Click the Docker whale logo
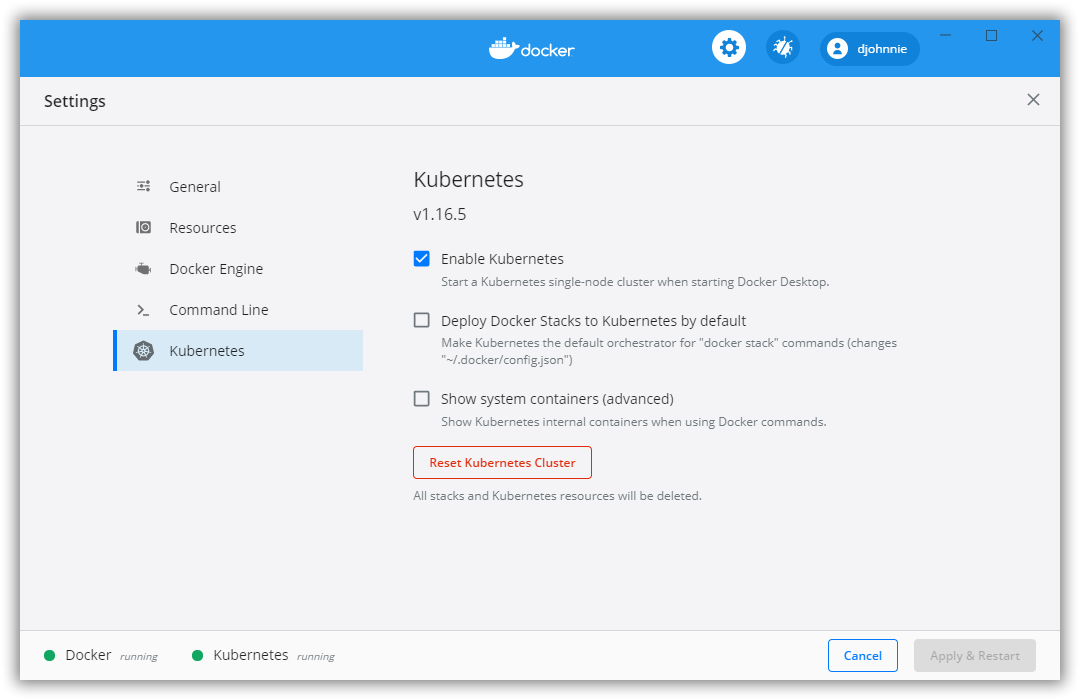 coord(503,48)
